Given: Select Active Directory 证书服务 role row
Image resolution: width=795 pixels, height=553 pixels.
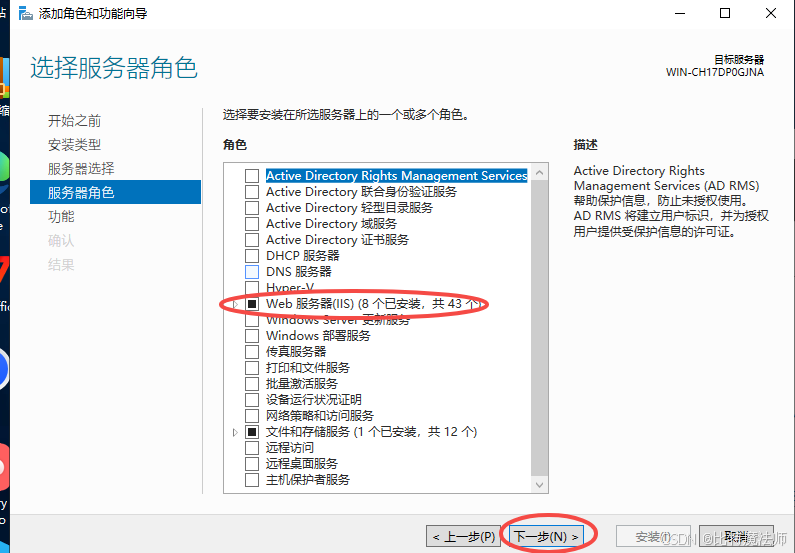Looking at the screenshot, I should (x=337, y=240).
